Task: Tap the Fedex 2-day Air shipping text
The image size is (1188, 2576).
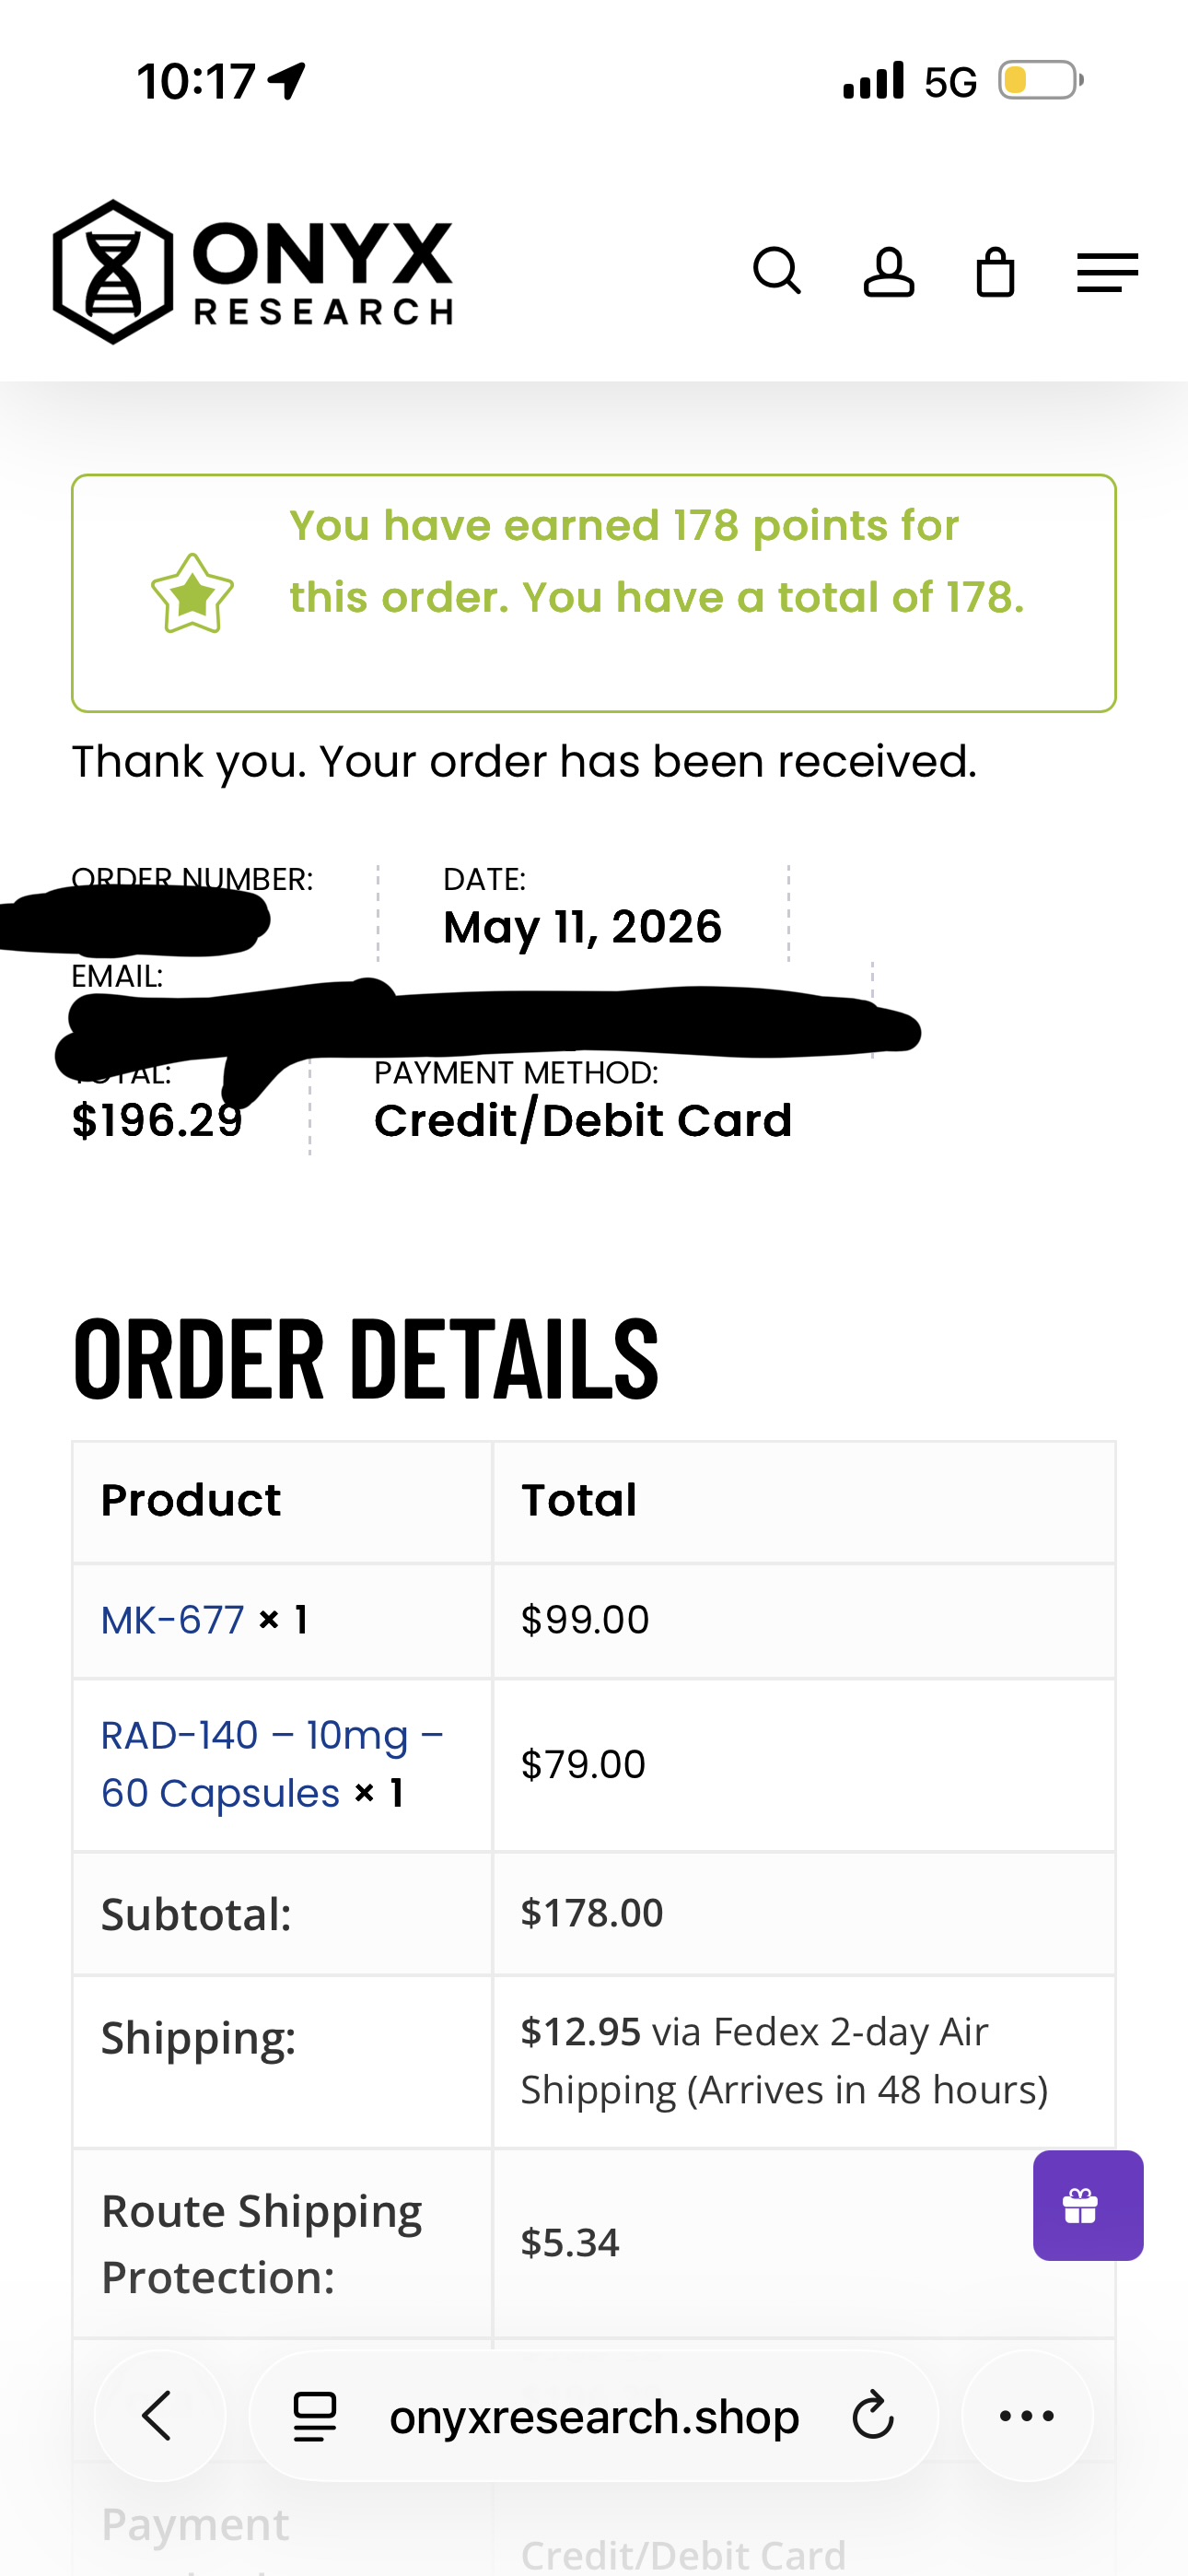Action: (x=784, y=2061)
